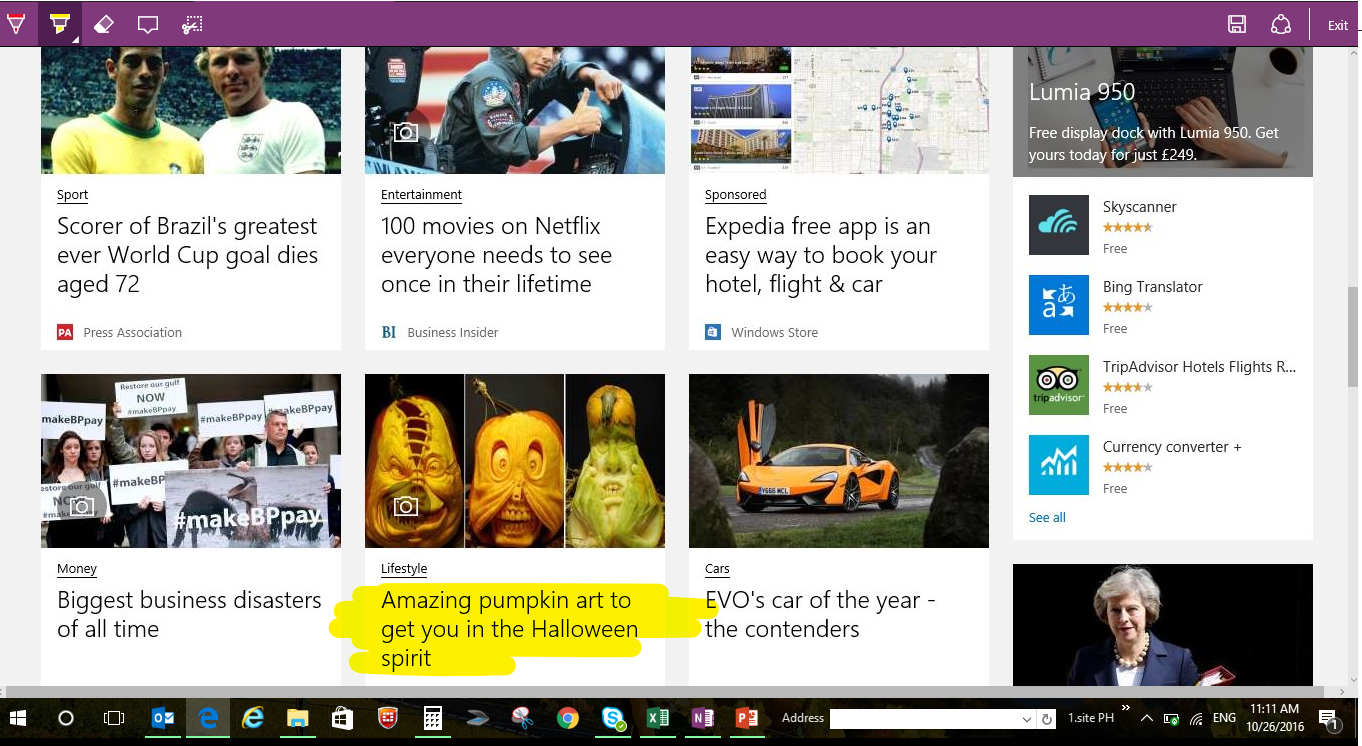Save the web note with the floppy disk icon

coord(1237,25)
